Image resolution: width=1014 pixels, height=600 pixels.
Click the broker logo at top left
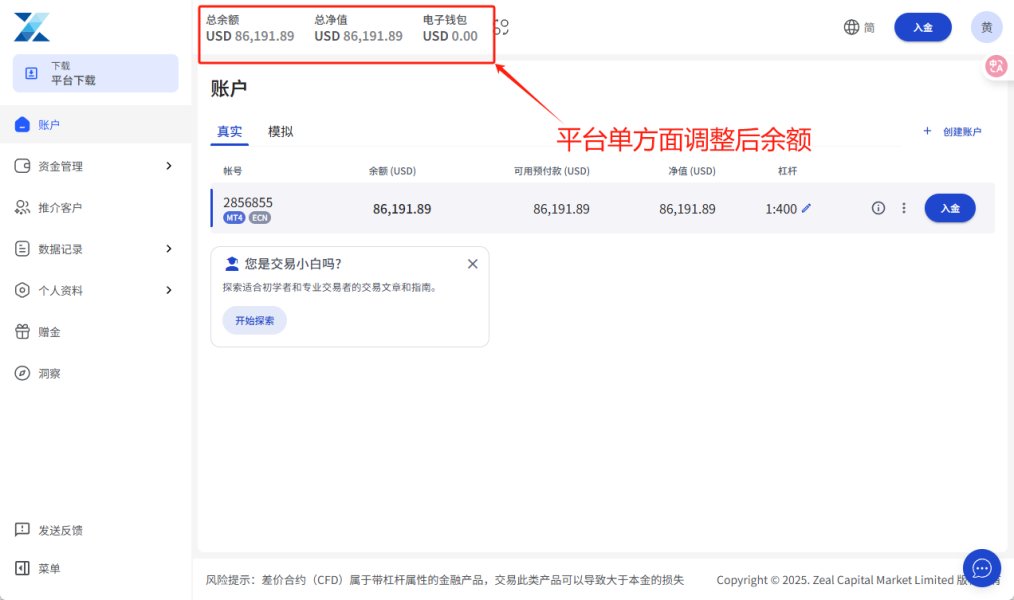[x=32, y=27]
